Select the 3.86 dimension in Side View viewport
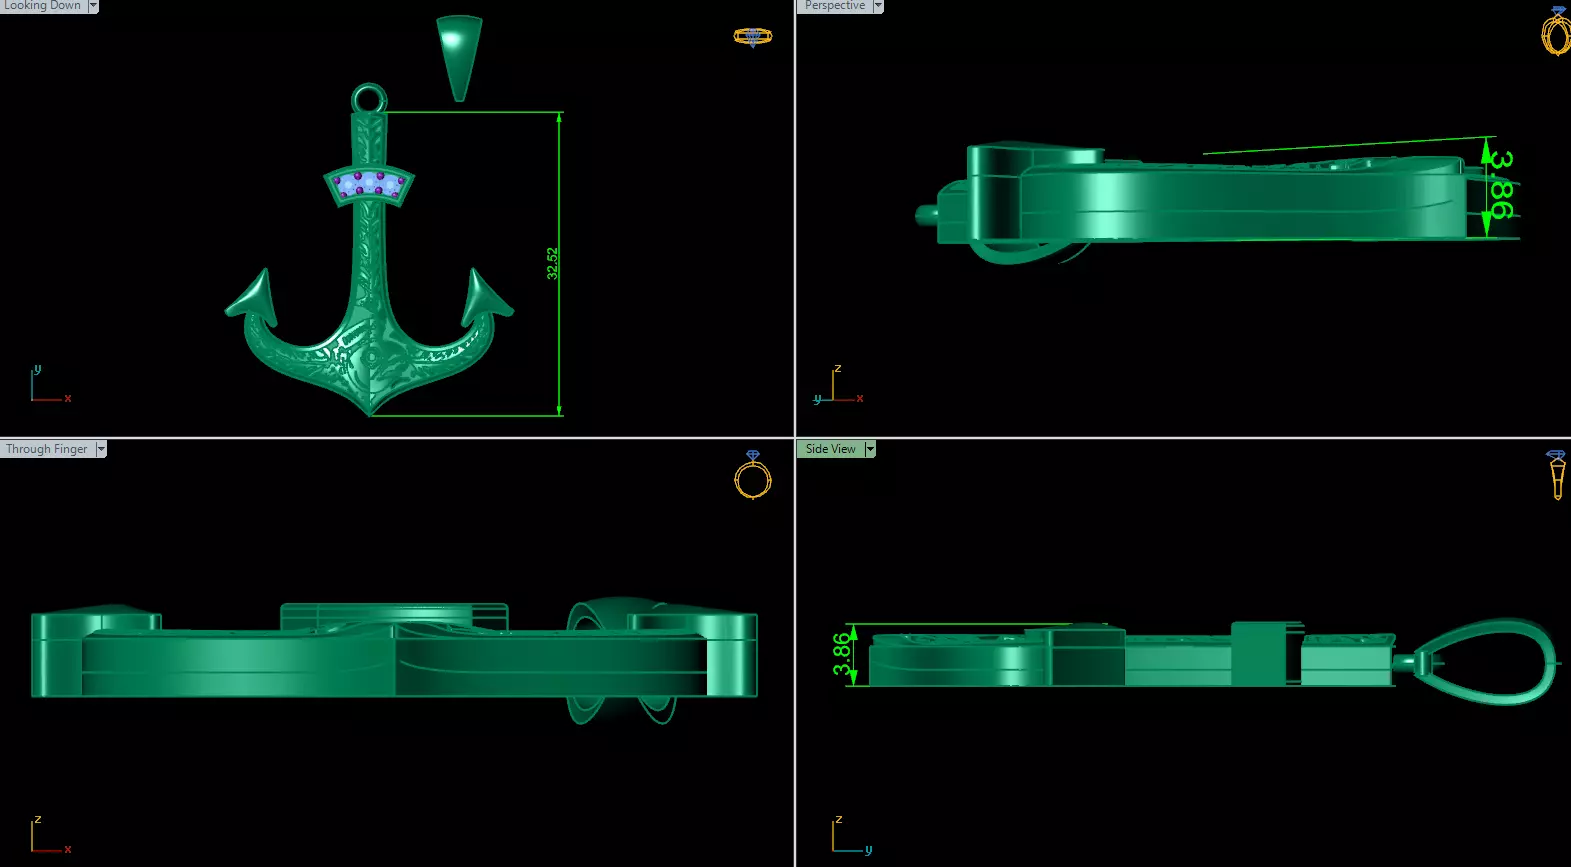Screen dimensions: 1571x867 coord(842,653)
